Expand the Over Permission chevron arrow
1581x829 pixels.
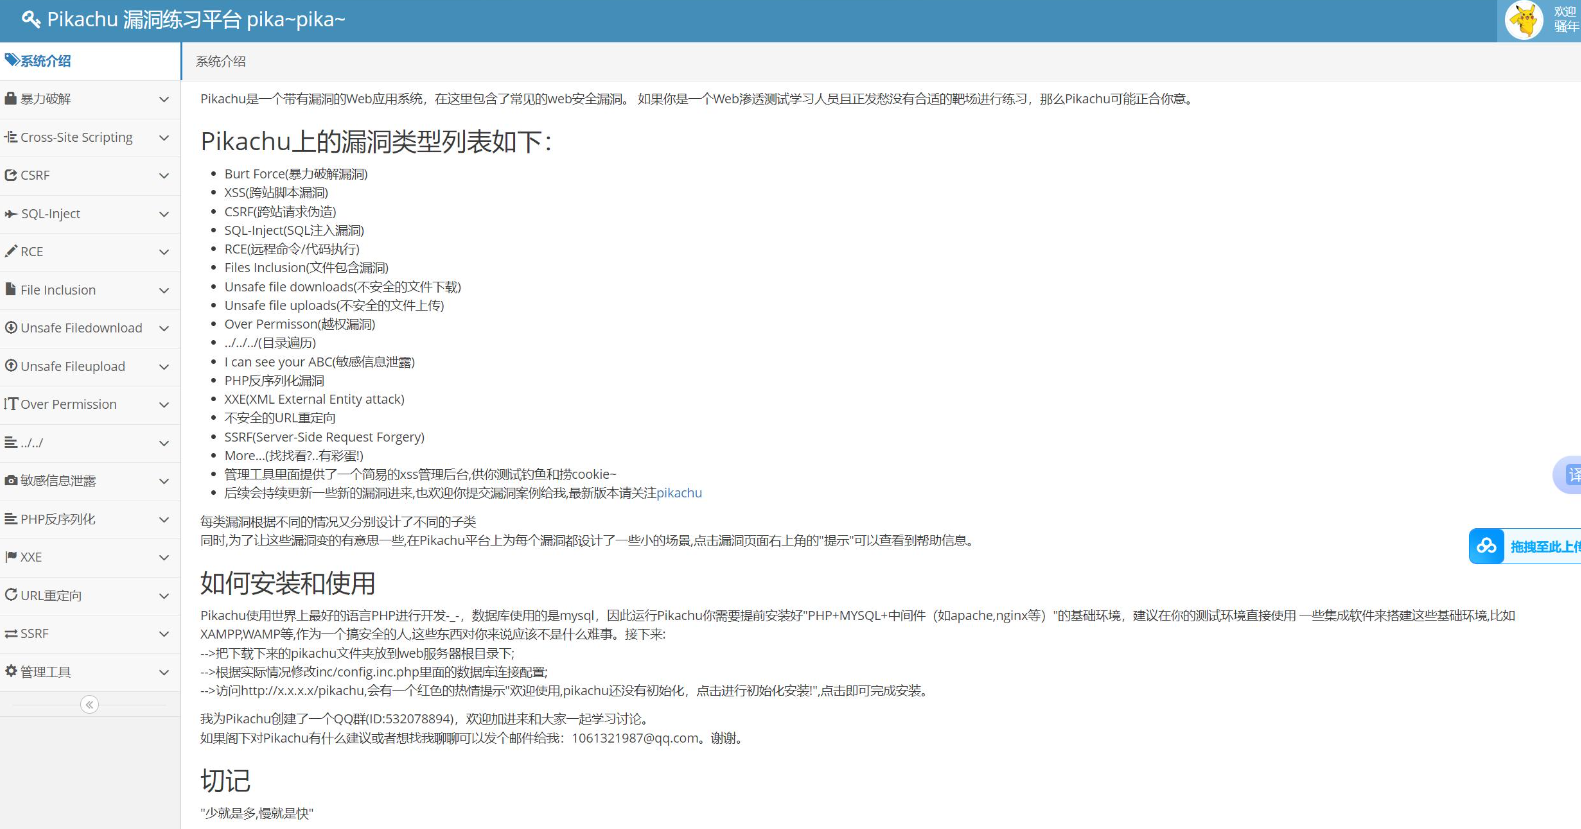point(164,404)
